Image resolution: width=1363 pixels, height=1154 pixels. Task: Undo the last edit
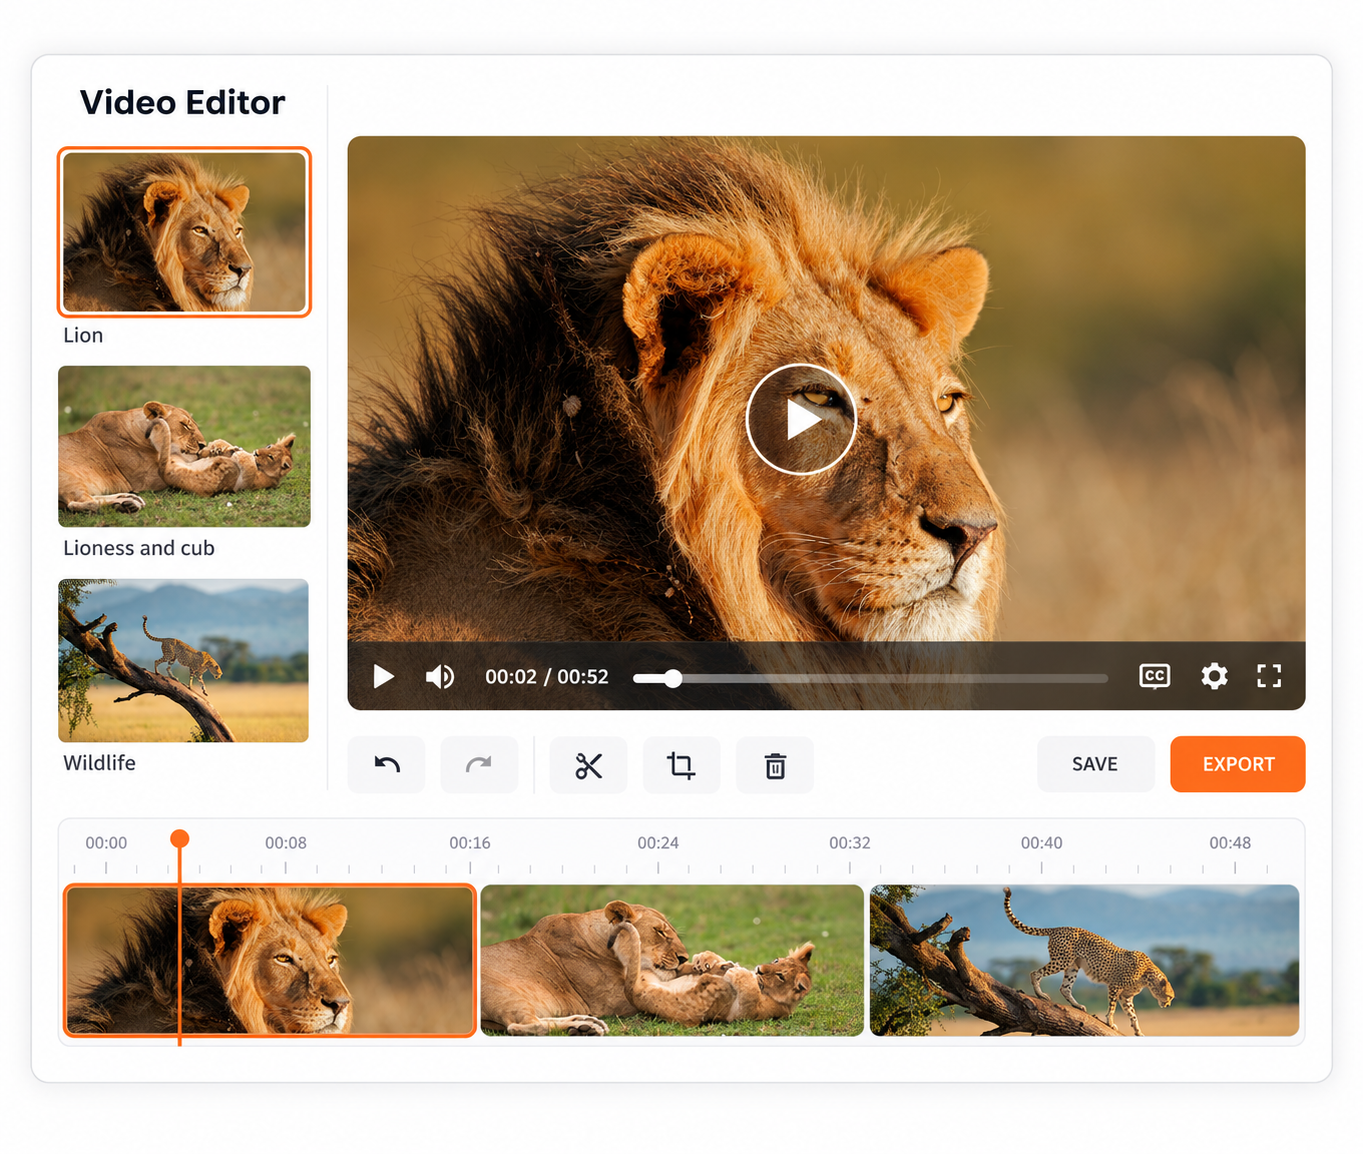[387, 765]
